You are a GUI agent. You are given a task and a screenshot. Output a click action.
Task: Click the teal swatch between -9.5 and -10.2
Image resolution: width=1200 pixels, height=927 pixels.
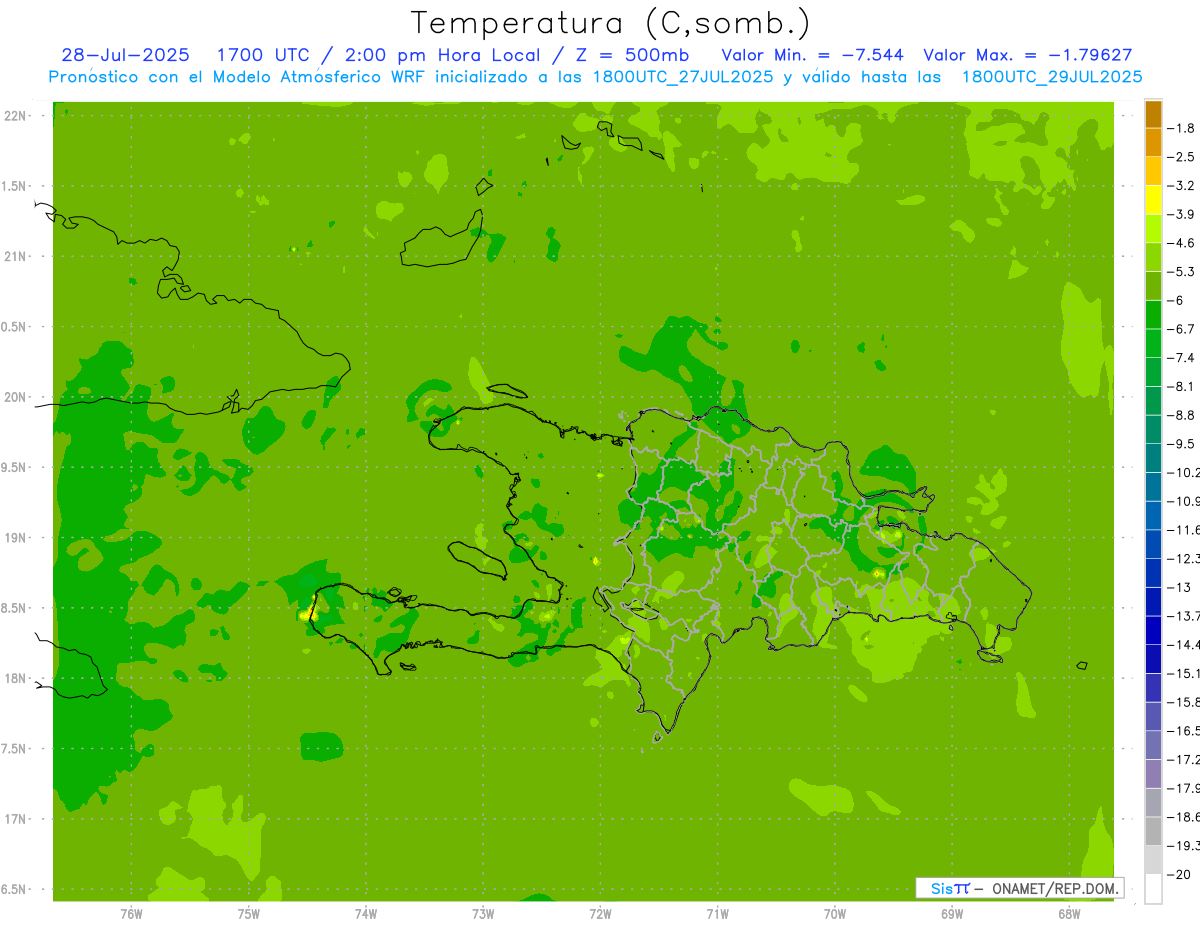coord(1153,458)
